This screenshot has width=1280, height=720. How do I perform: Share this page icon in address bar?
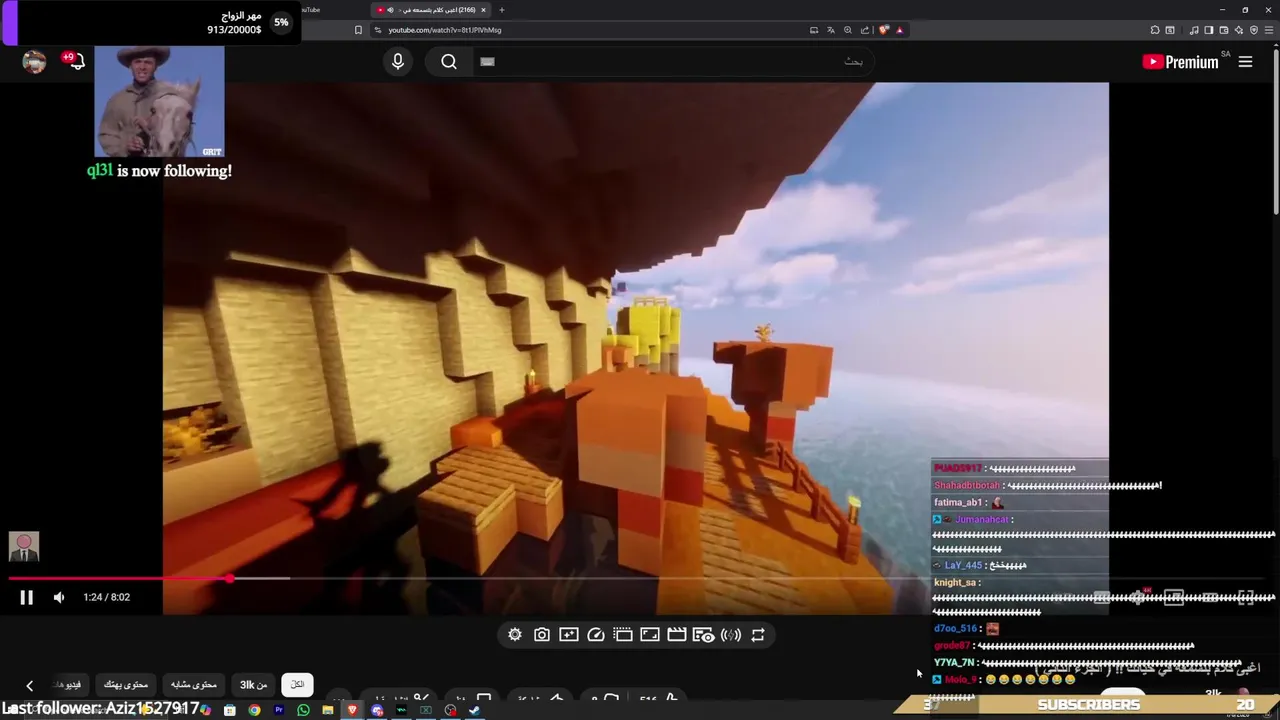pyautogui.click(x=865, y=30)
